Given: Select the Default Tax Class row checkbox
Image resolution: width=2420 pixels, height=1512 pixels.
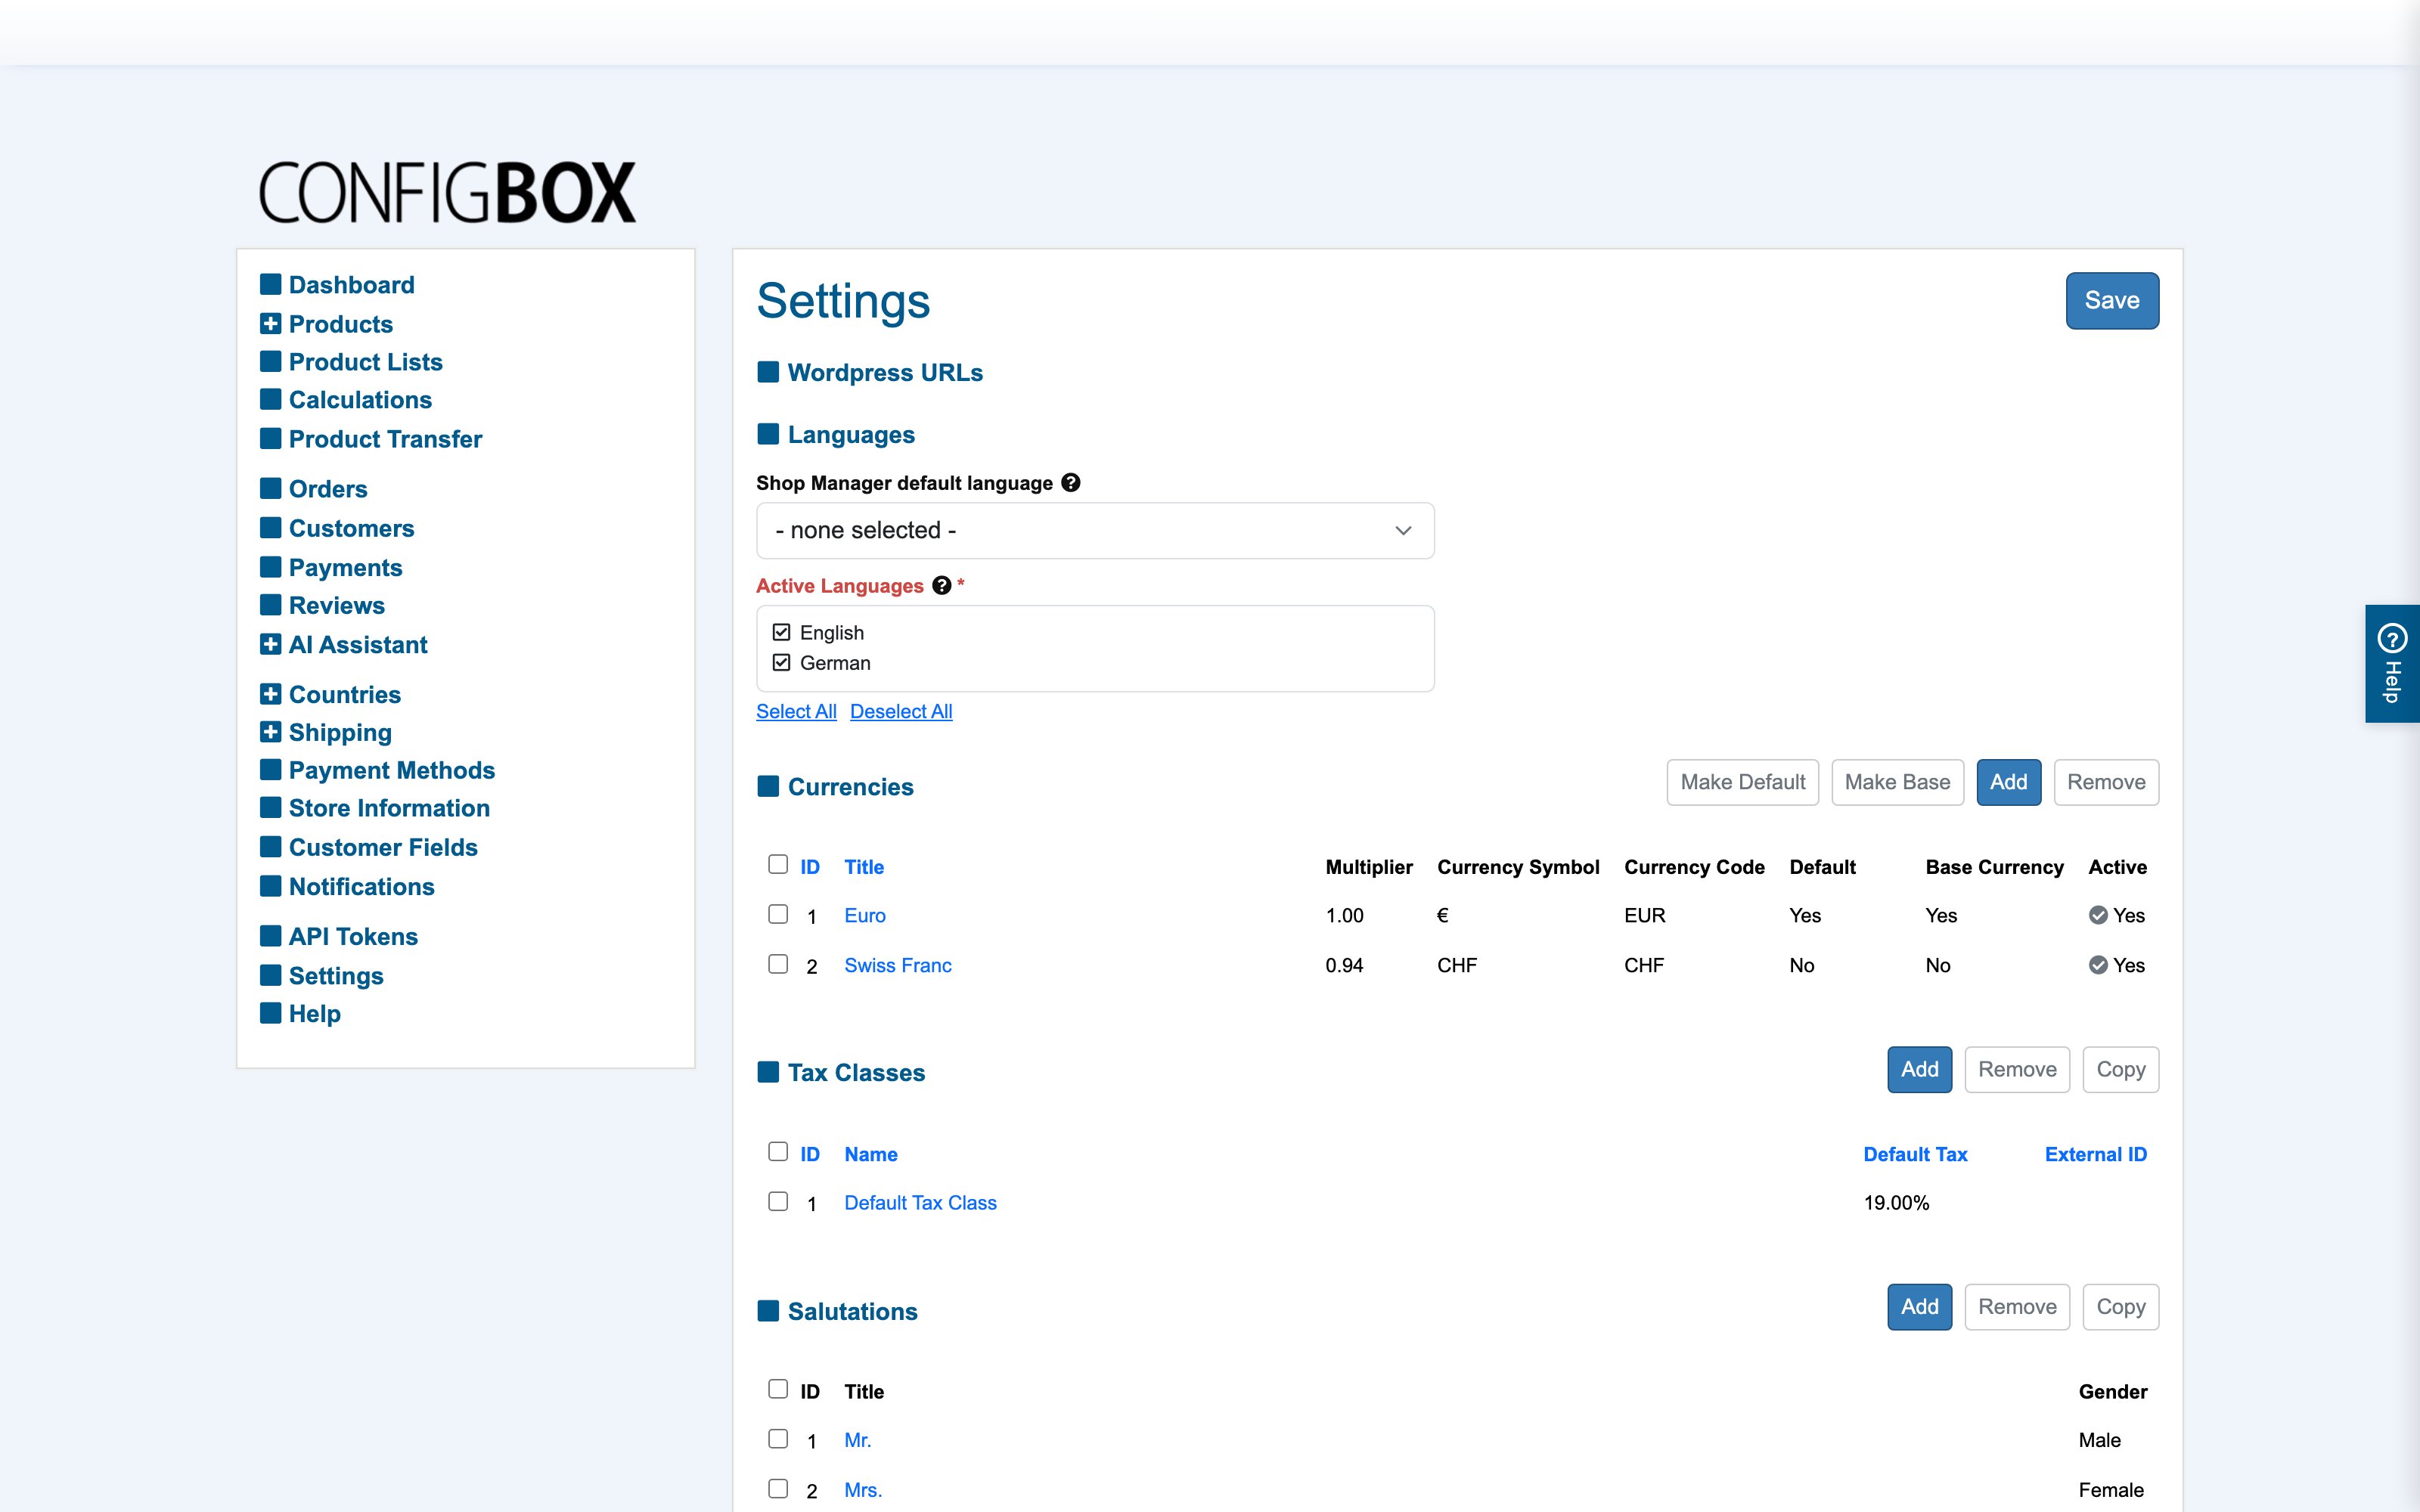Looking at the screenshot, I should click(778, 1201).
